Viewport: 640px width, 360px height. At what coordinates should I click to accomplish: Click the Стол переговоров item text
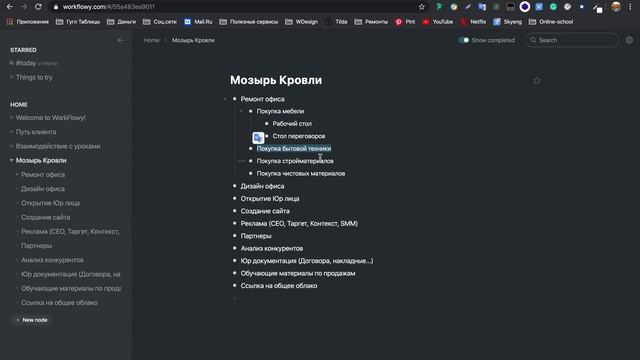pos(299,136)
